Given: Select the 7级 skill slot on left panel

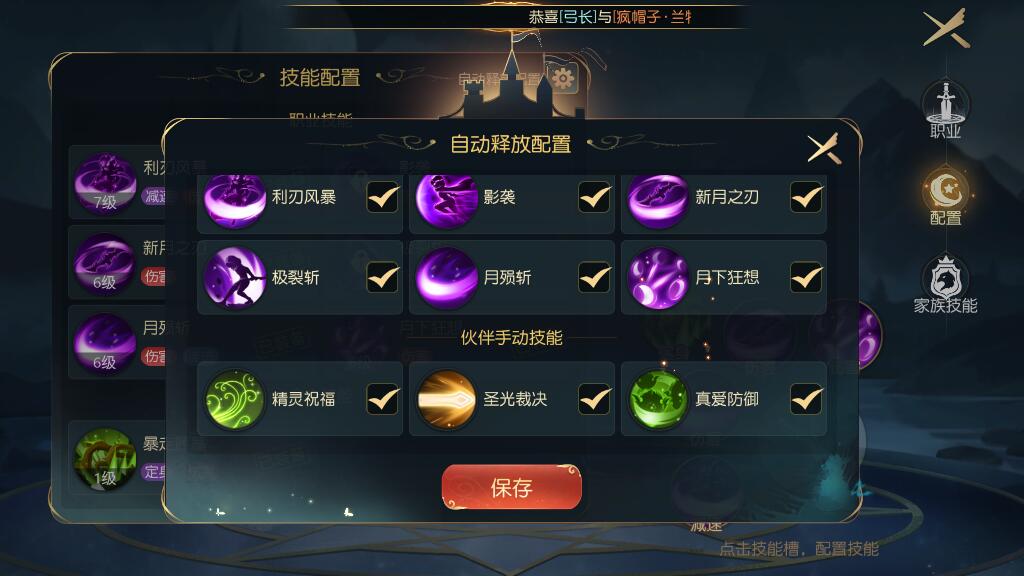Looking at the screenshot, I should pyautogui.click(x=104, y=183).
